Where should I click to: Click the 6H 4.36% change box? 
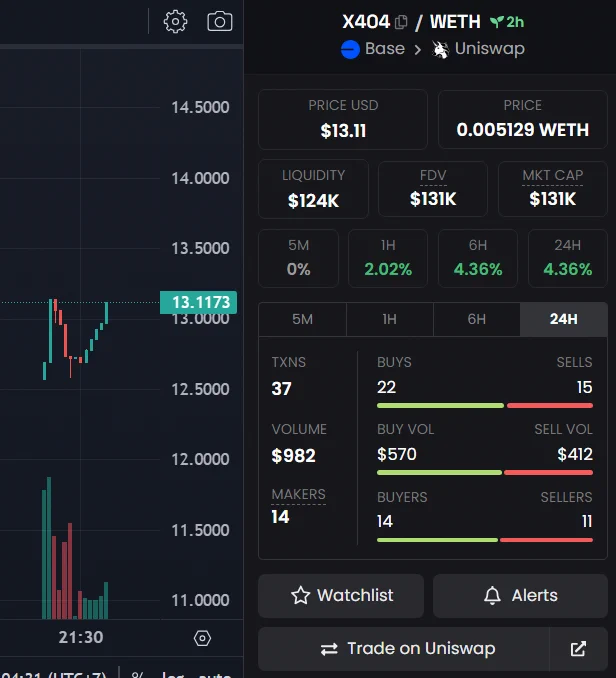tap(478, 258)
